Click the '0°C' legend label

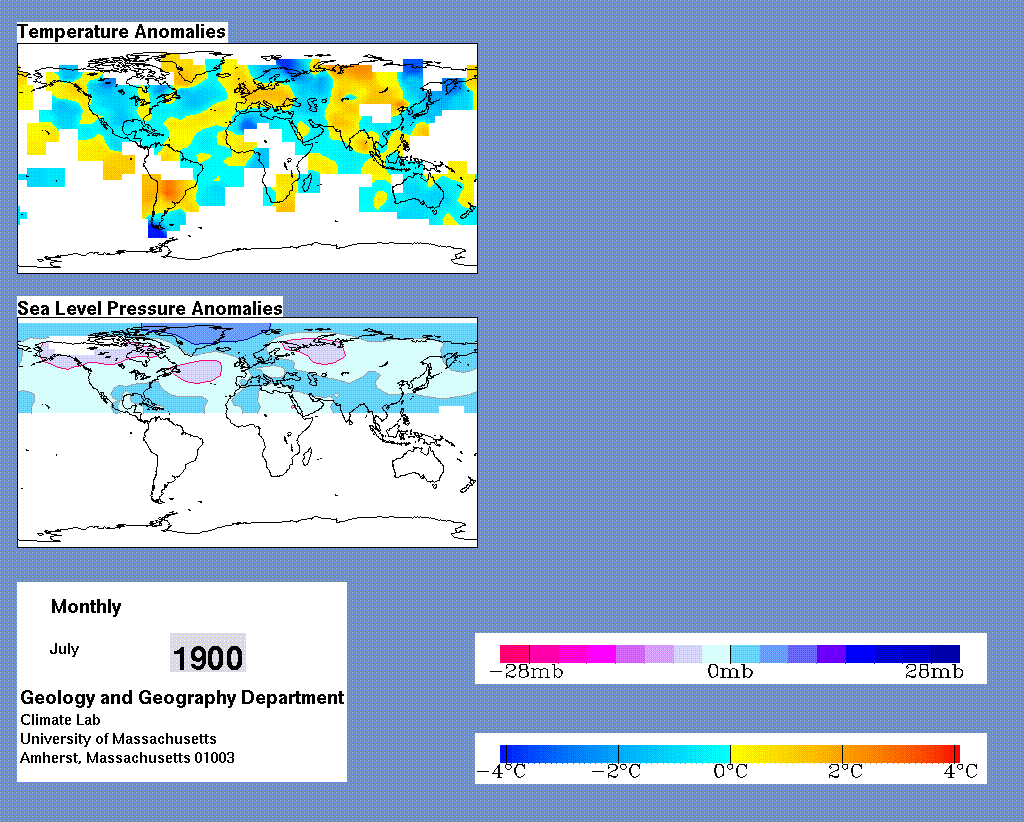730,772
